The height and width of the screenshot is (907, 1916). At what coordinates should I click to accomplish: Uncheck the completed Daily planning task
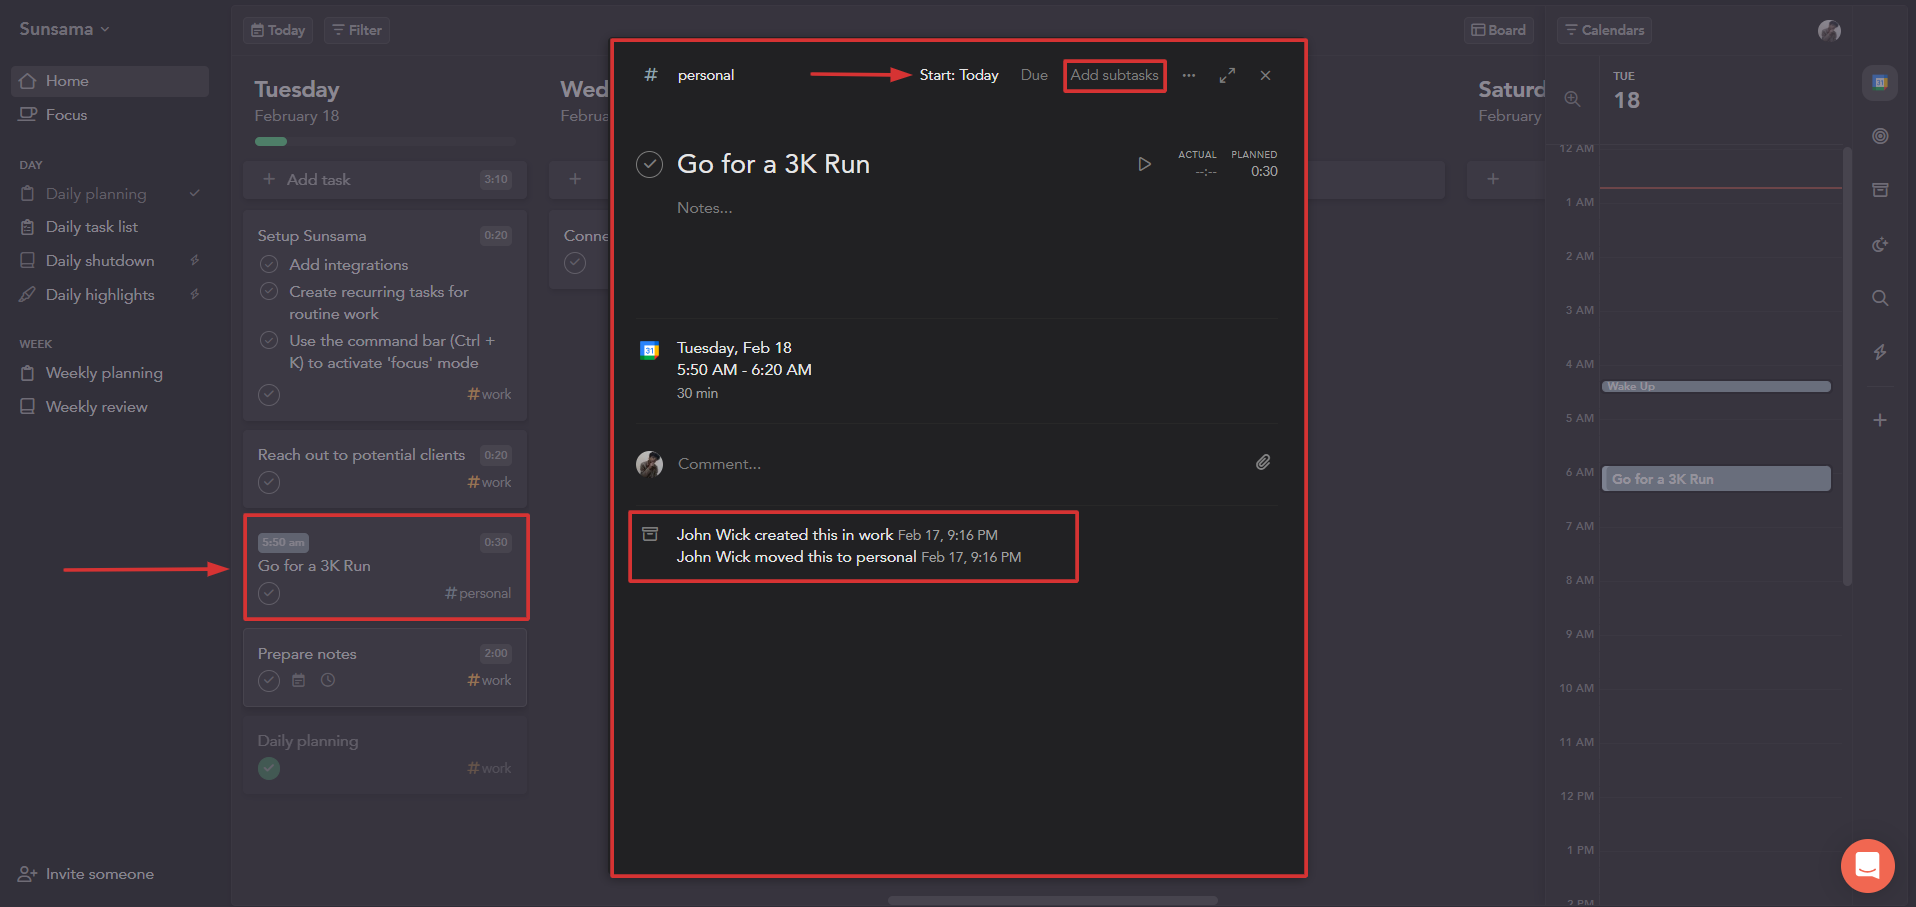click(269, 768)
